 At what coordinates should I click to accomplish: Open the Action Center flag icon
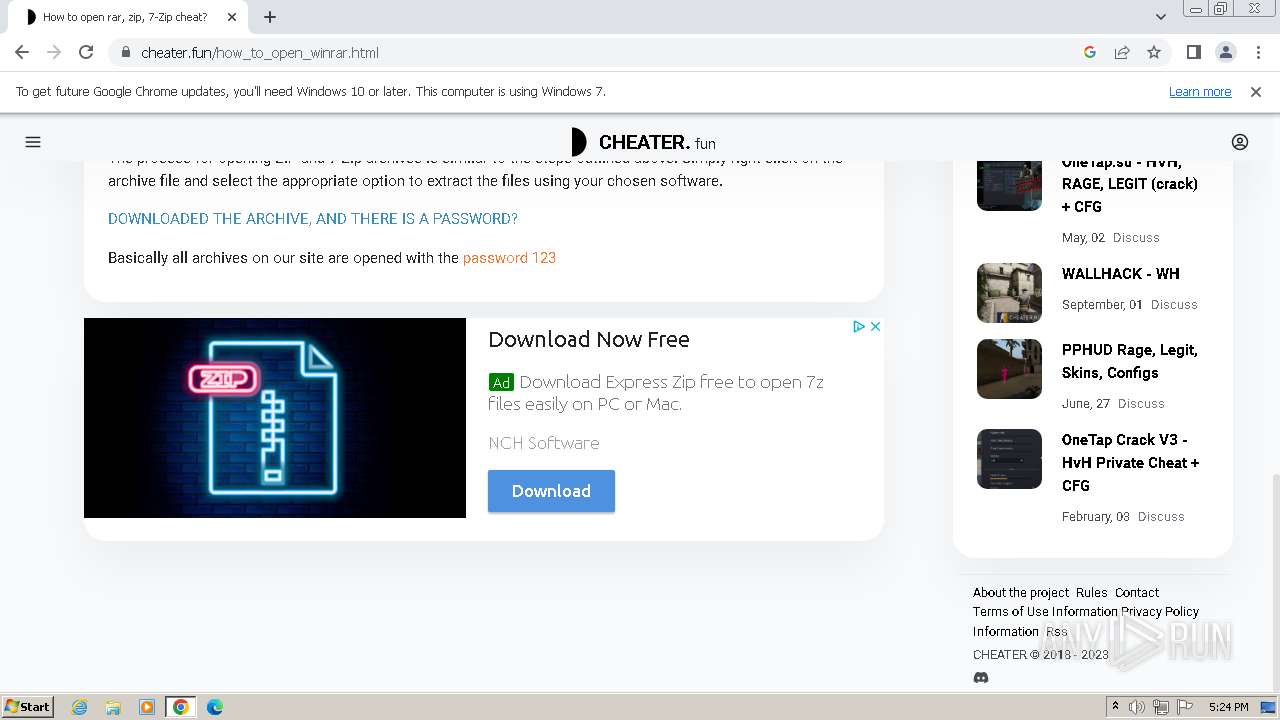[1183, 707]
